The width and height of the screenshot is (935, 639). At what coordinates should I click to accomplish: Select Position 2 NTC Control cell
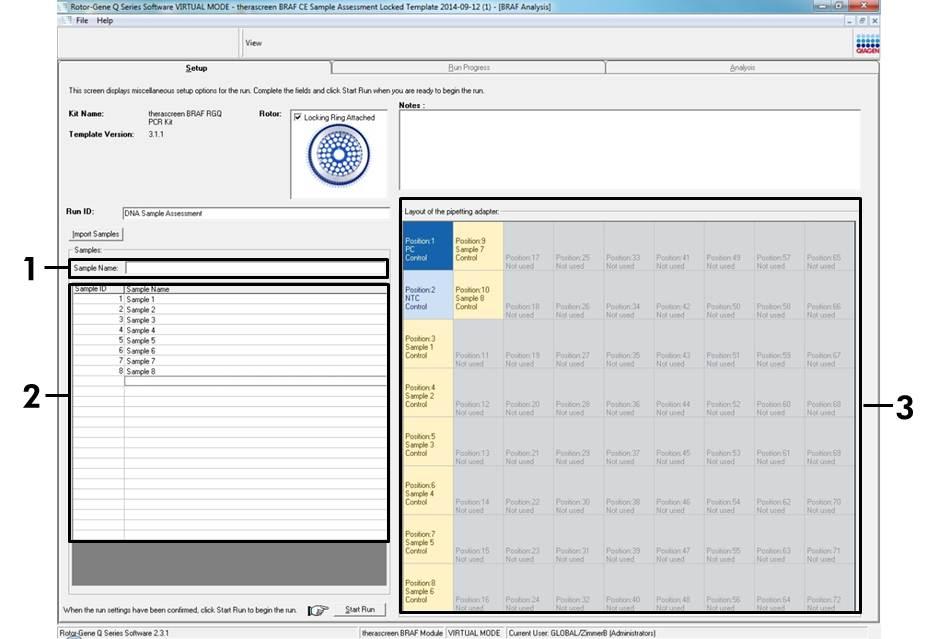(x=428, y=295)
